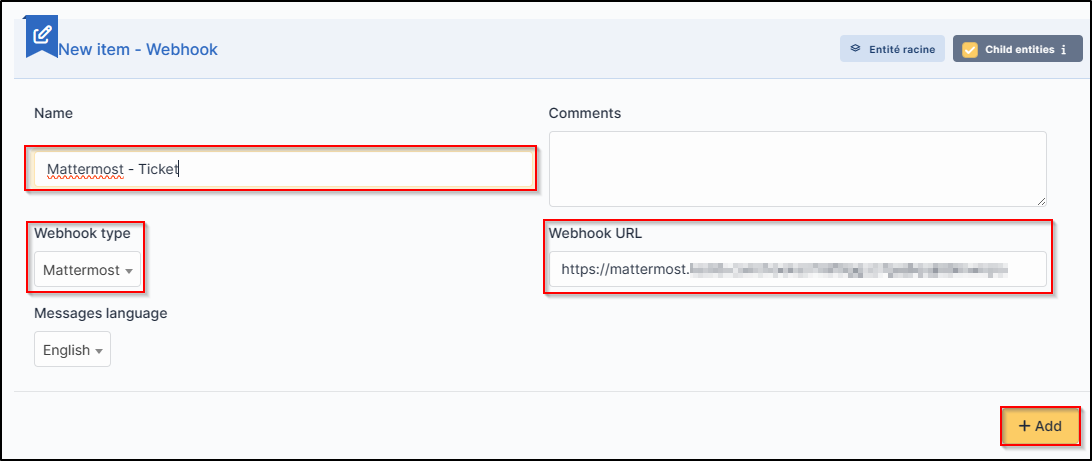Click the Webhook URL label
Viewport: 1092px width, 461px height.
(x=596, y=233)
